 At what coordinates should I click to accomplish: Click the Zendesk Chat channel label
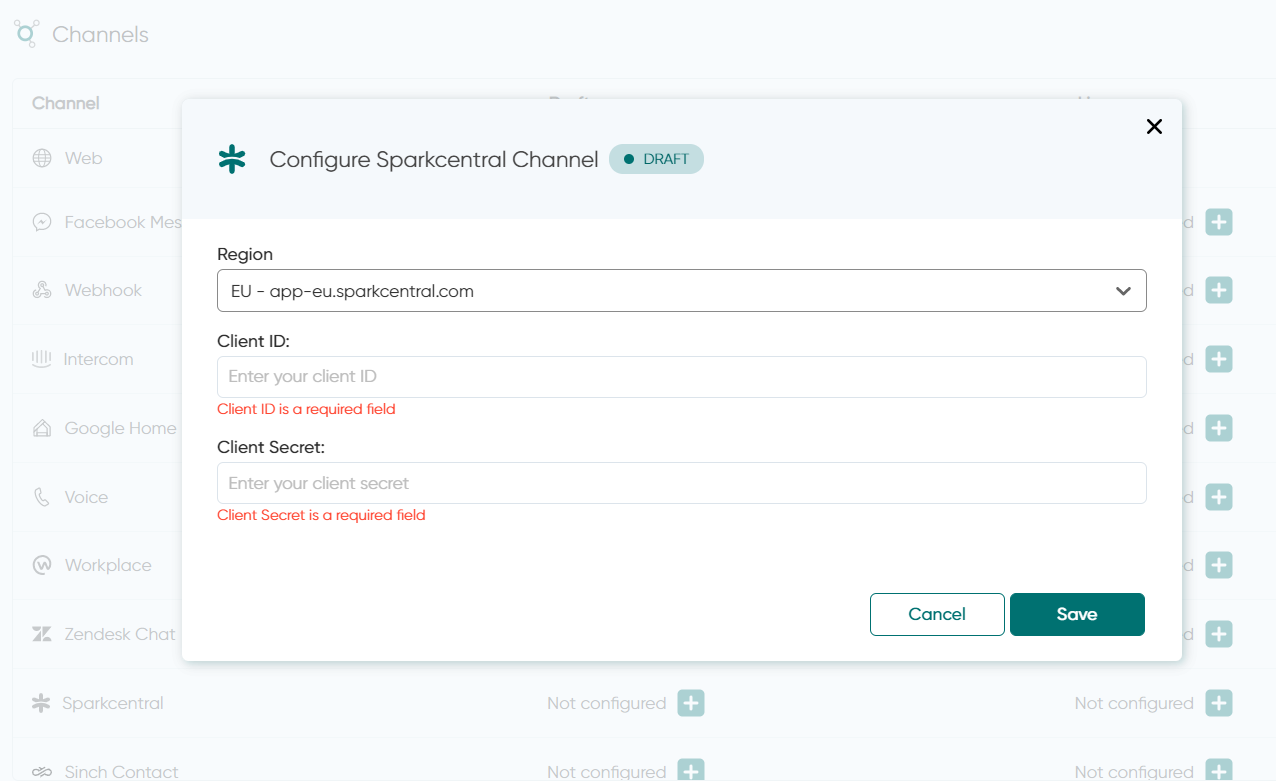[120, 634]
